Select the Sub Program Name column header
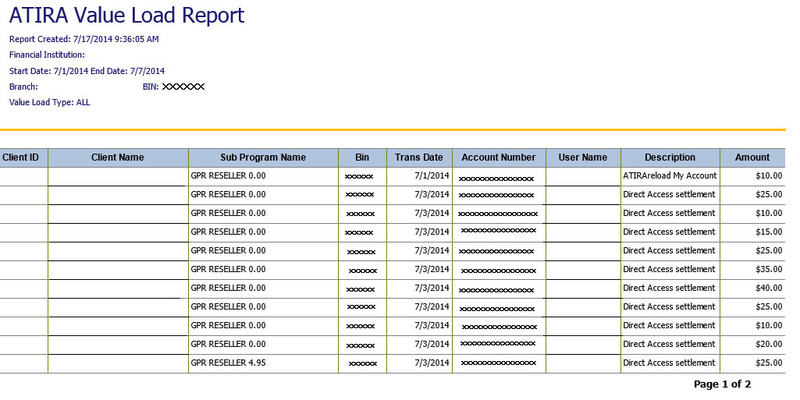 [x=262, y=157]
